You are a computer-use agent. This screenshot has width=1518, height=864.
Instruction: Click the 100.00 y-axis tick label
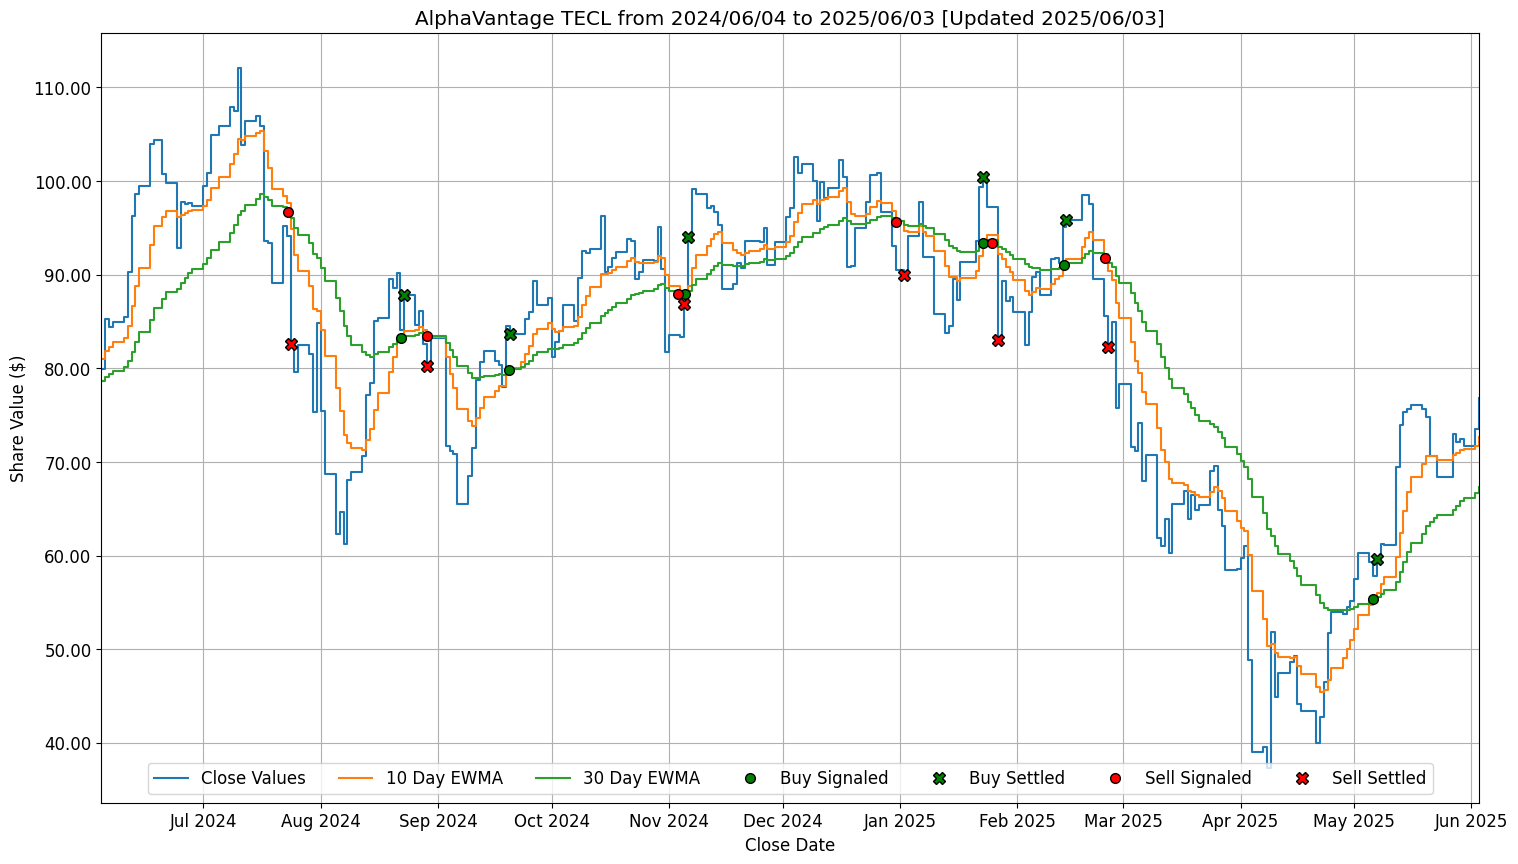63,182
